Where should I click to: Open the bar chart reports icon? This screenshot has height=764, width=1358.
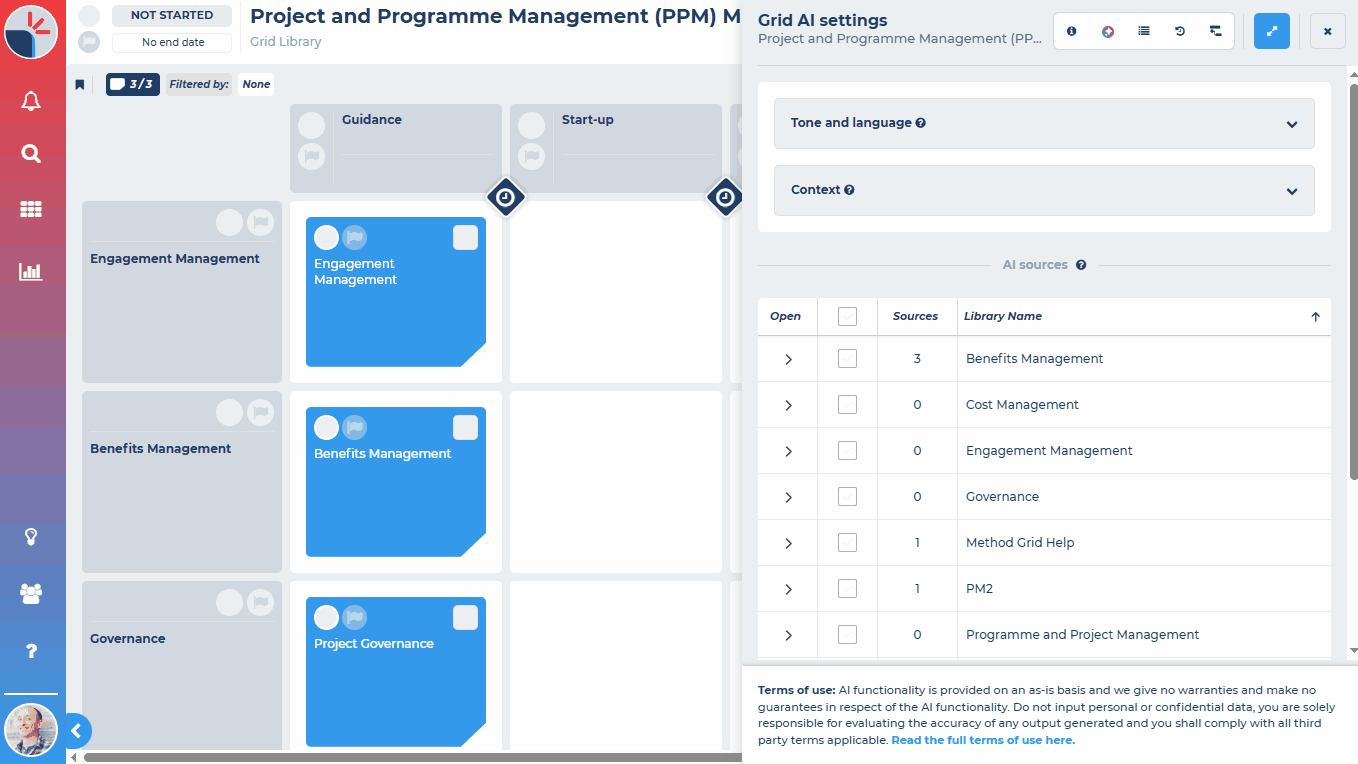pyautogui.click(x=31, y=271)
